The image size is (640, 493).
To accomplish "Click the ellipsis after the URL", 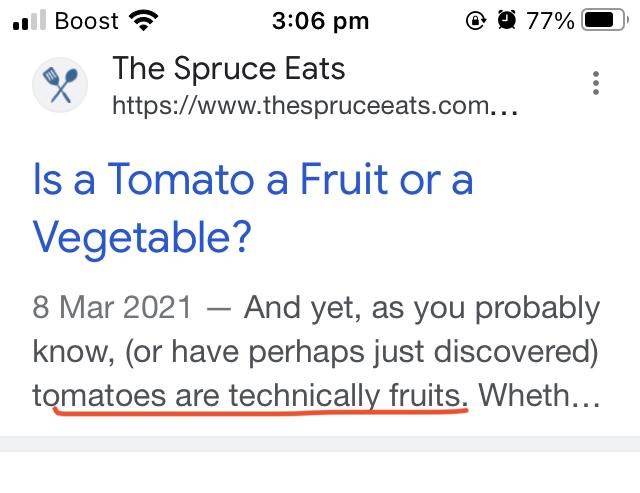I will point(506,105).
